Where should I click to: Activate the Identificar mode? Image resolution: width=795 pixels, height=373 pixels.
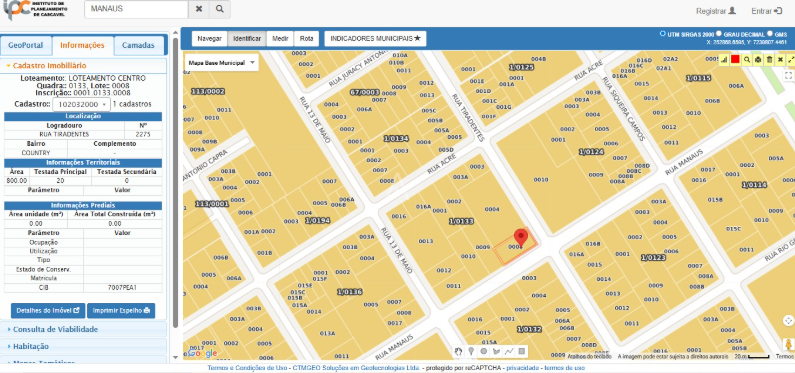[246, 39]
